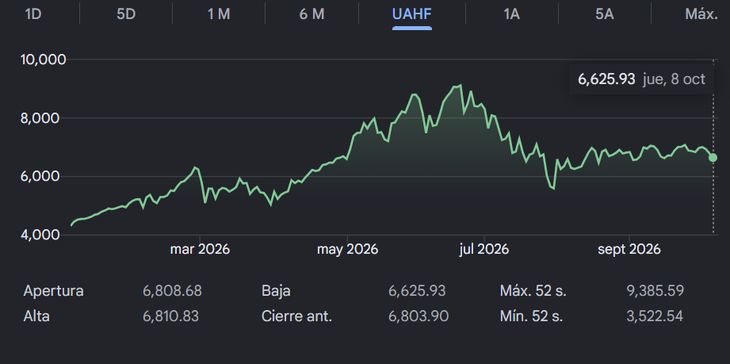Select the UAHF range tab
Image resolution: width=730 pixels, height=364 pixels.
tap(412, 14)
